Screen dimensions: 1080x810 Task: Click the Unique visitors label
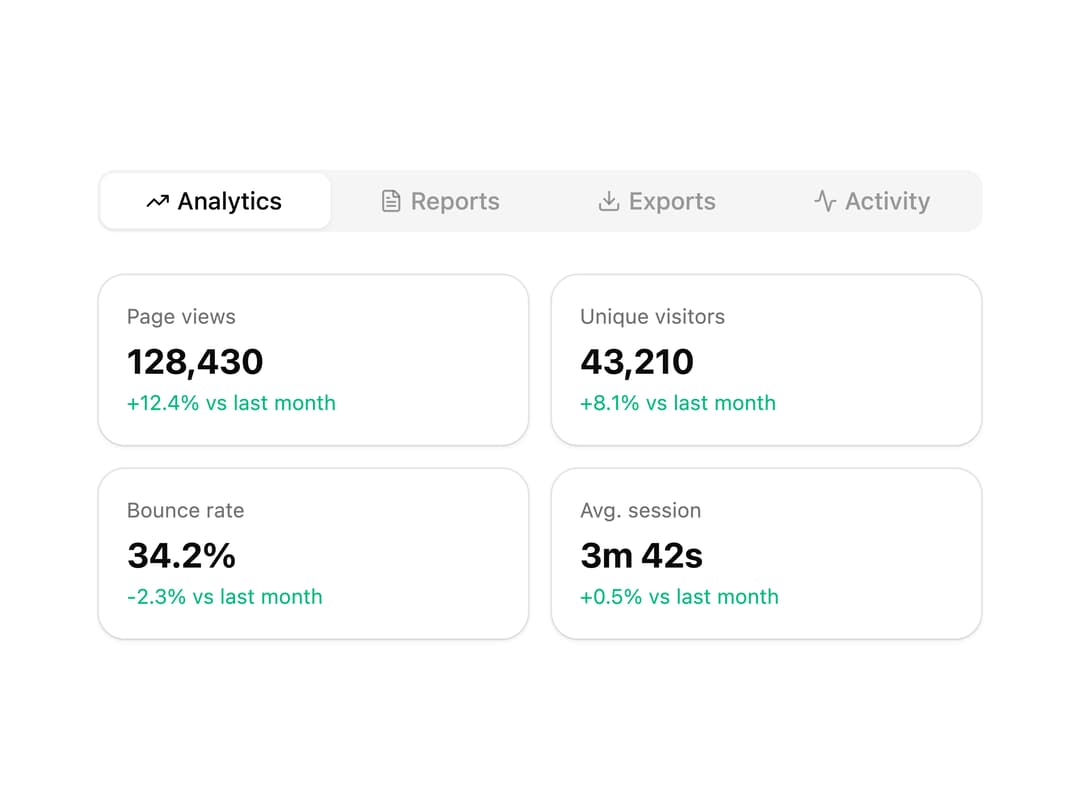652,317
